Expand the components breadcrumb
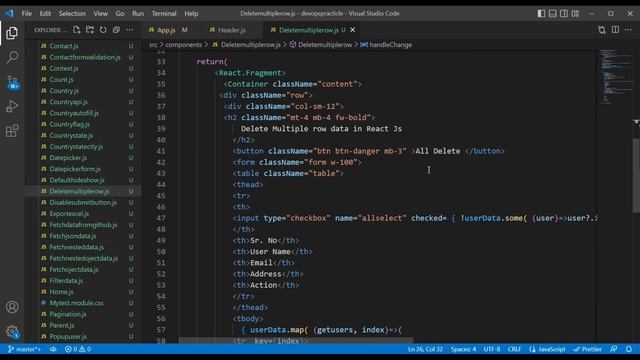Viewport: 640px width, 360px height. [183, 45]
